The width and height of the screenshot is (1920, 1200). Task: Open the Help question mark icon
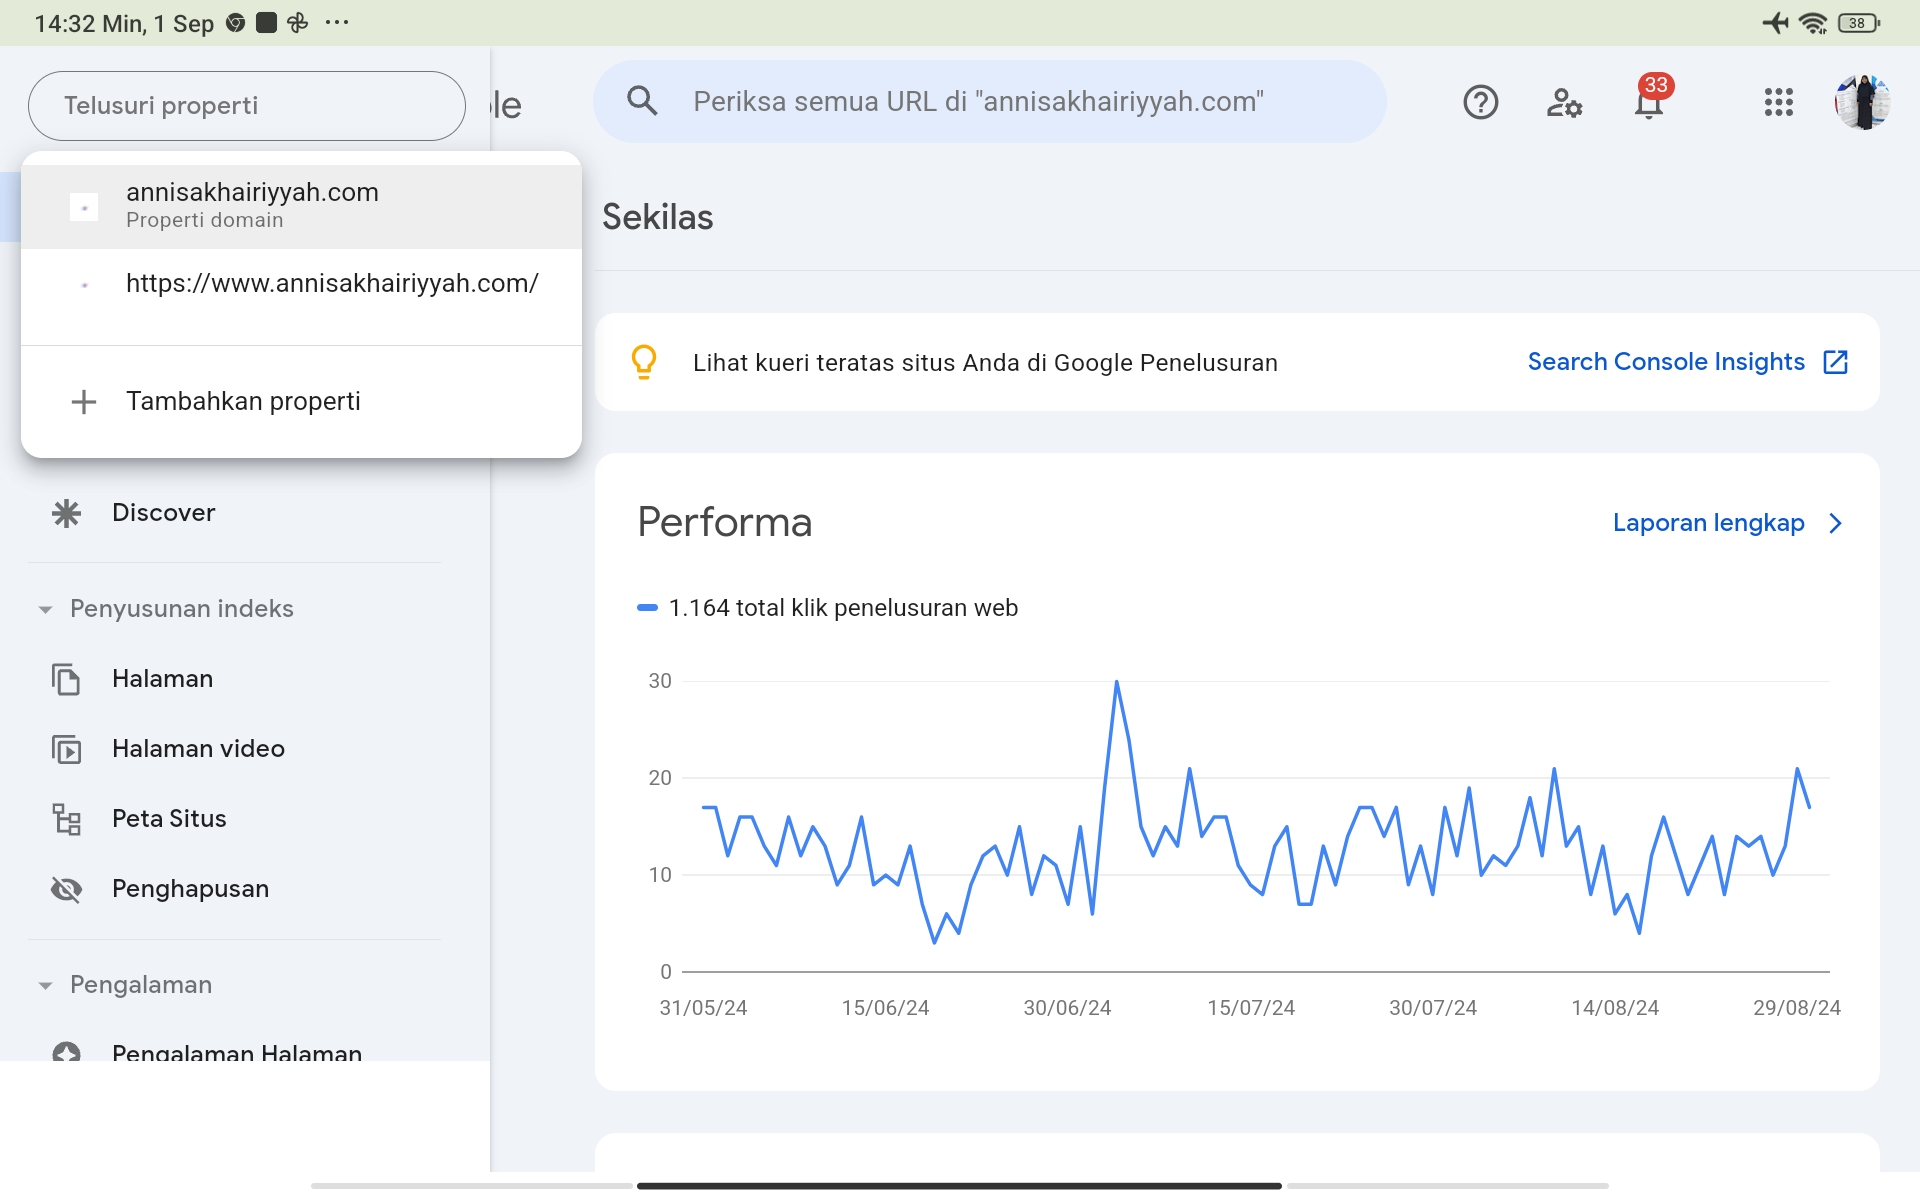pyautogui.click(x=1480, y=102)
